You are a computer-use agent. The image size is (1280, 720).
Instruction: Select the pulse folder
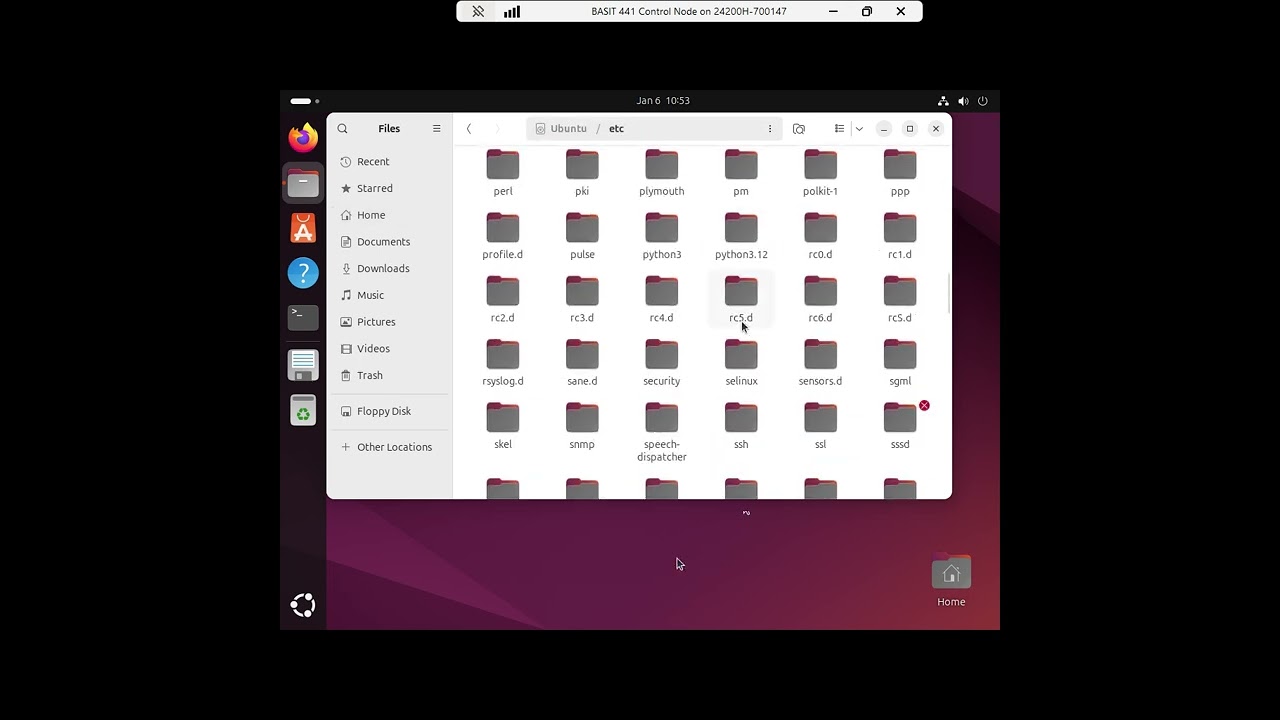point(582,236)
